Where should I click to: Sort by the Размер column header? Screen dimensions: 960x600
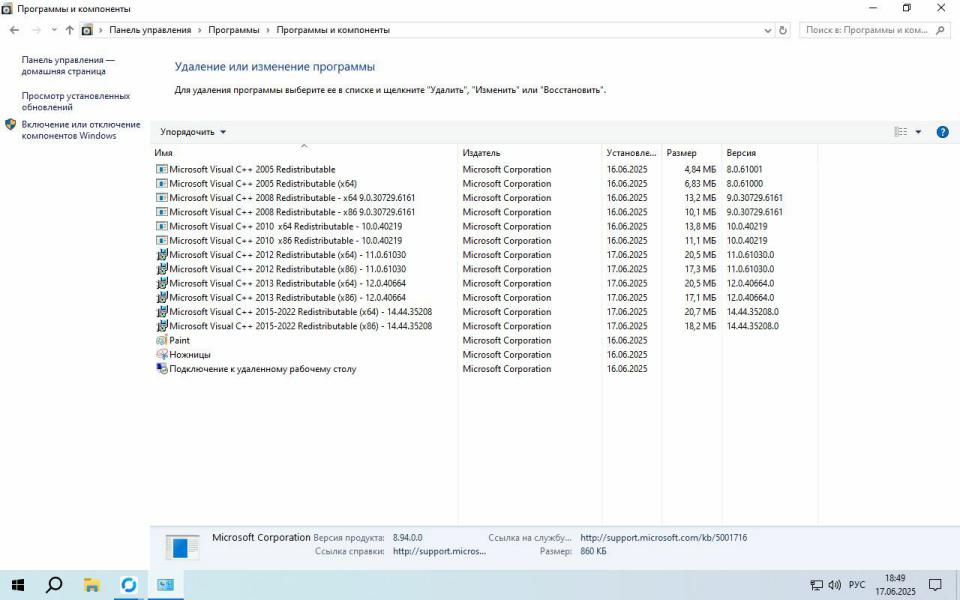[691, 152]
